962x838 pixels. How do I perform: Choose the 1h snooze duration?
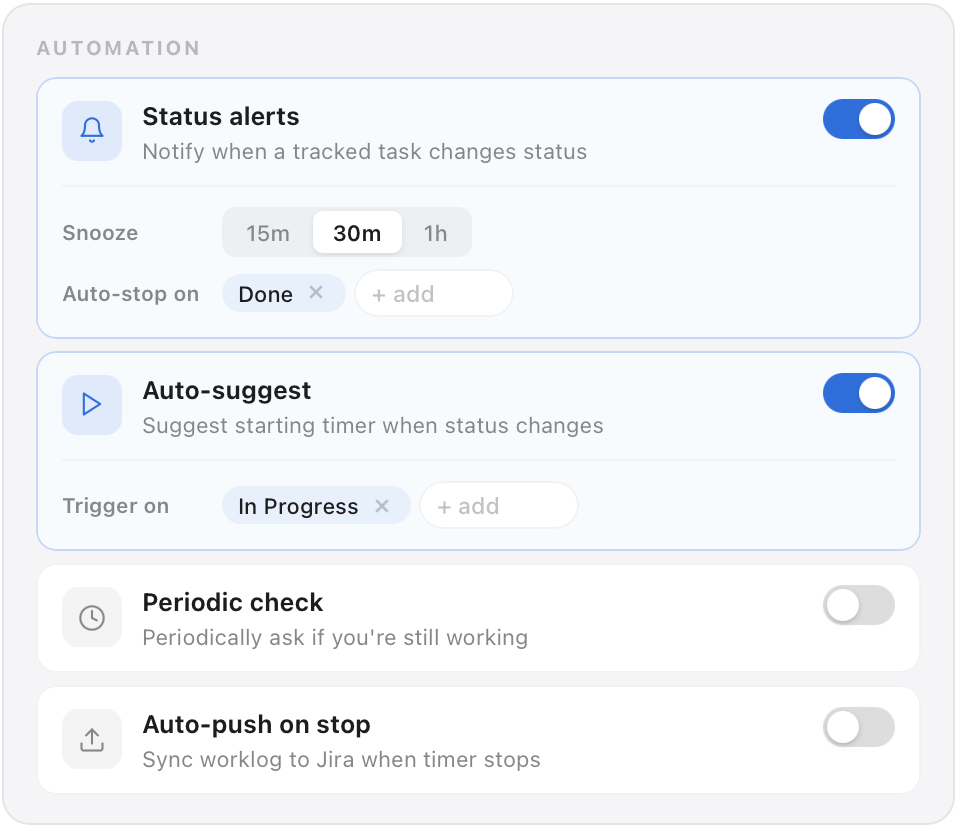[x=435, y=233]
